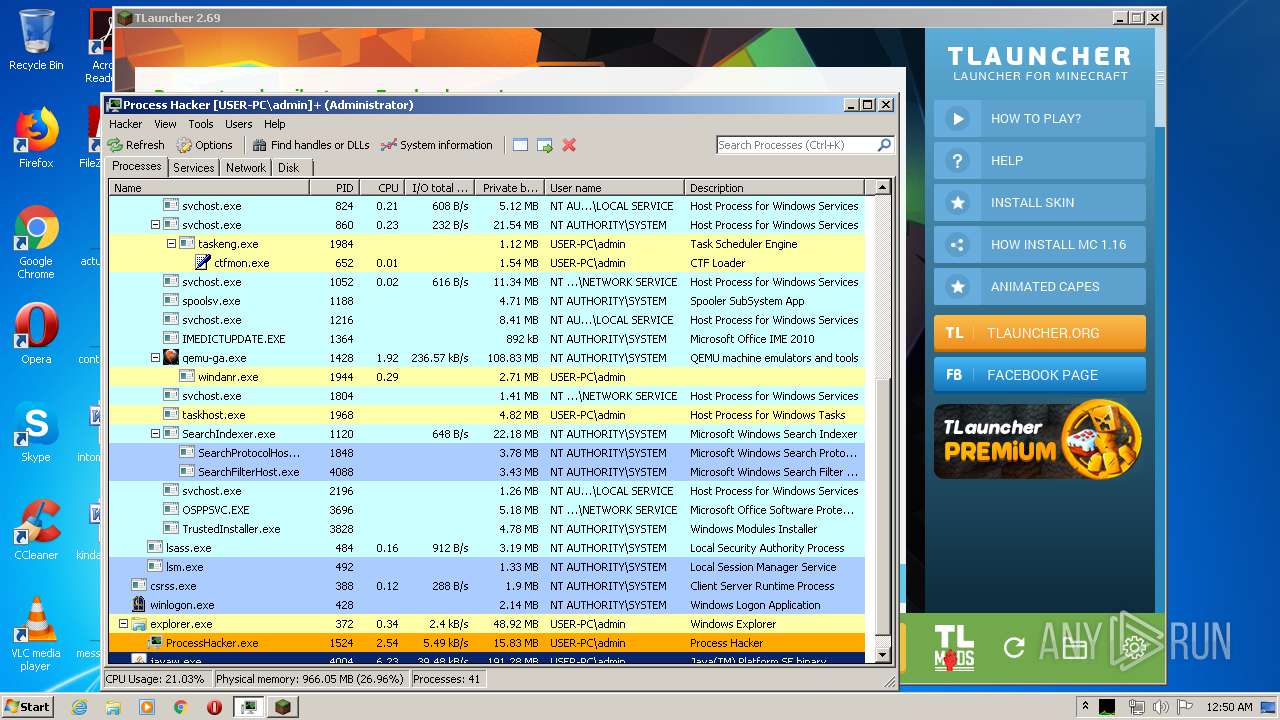1280x720 pixels.
Task: Click the VLC media player desktop icon
Action: click(36, 634)
